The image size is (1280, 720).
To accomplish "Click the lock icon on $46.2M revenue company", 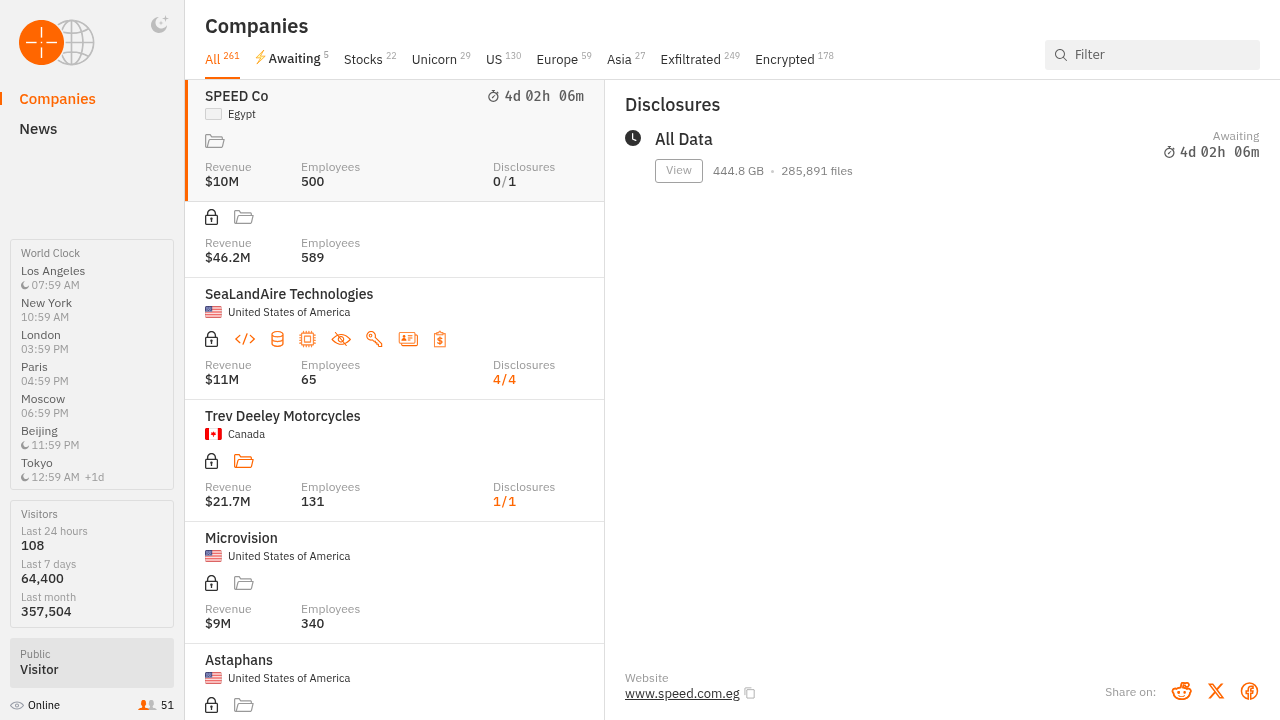I will (x=212, y=217).
